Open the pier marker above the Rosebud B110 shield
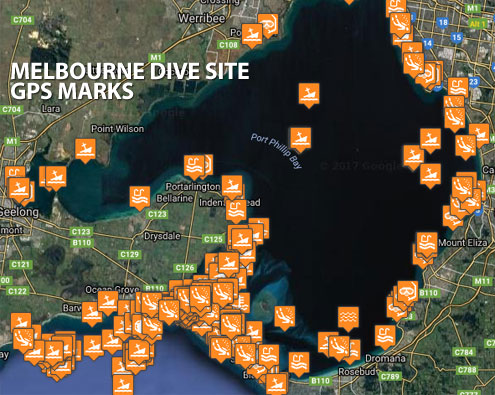495x395 pixels. coord(299,363)
